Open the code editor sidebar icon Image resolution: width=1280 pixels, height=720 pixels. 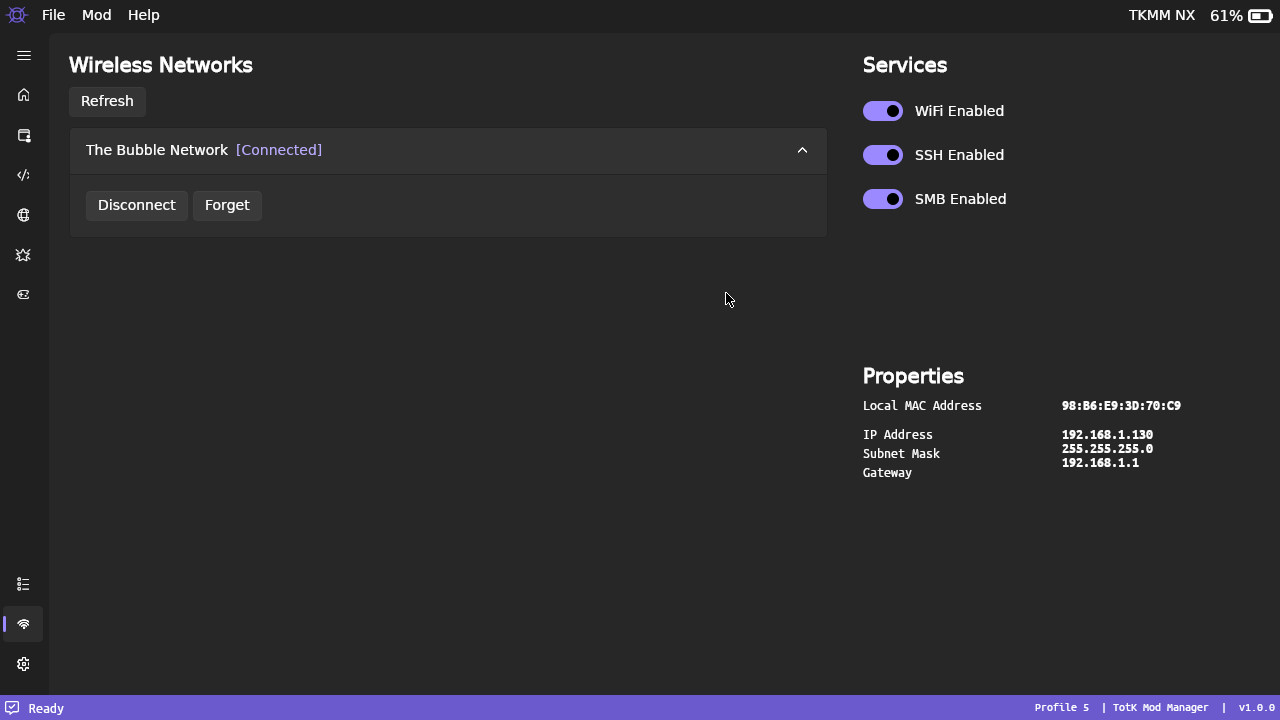click(x=23, y=175)
